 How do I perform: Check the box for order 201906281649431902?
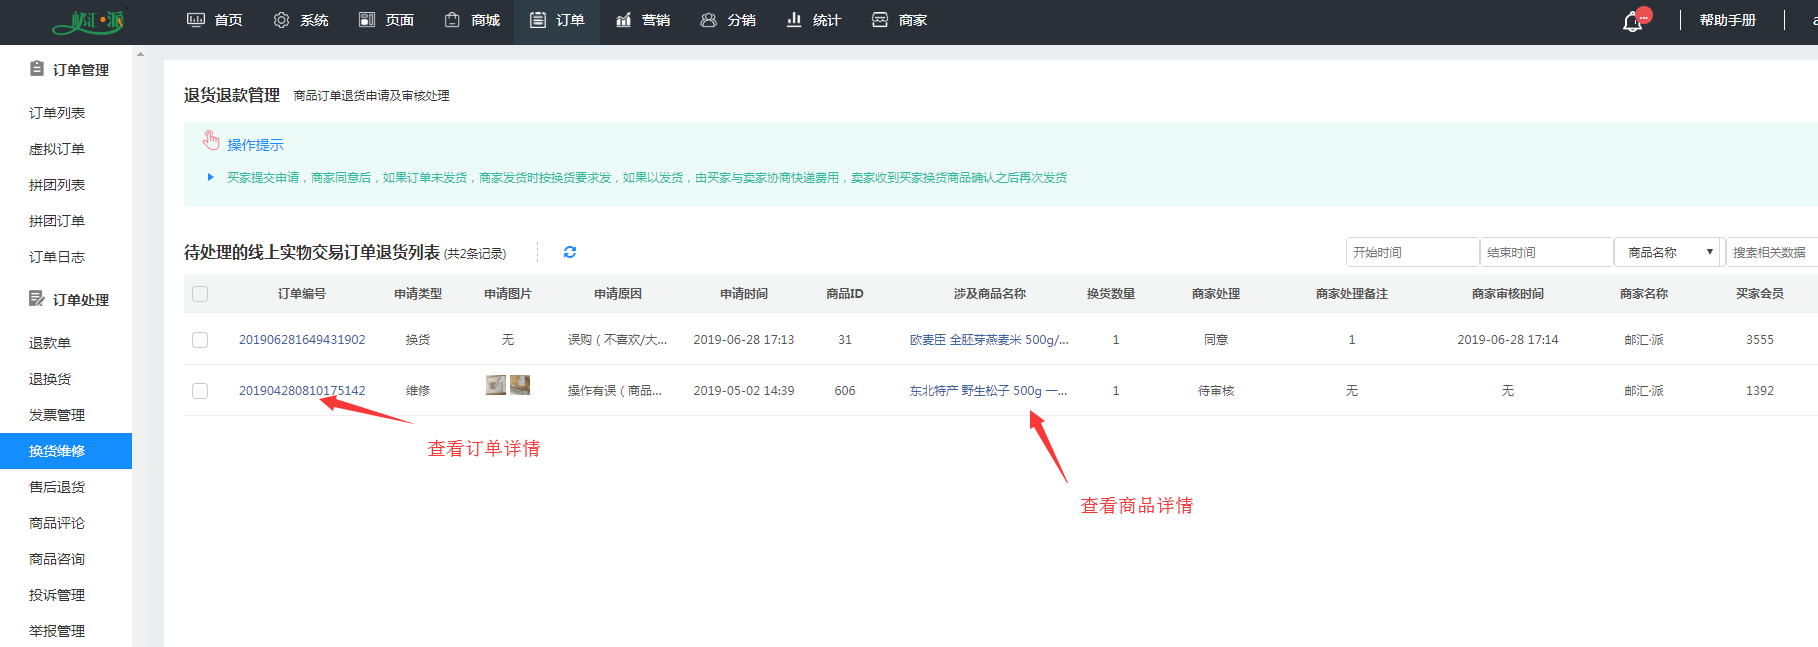point(200,340)
